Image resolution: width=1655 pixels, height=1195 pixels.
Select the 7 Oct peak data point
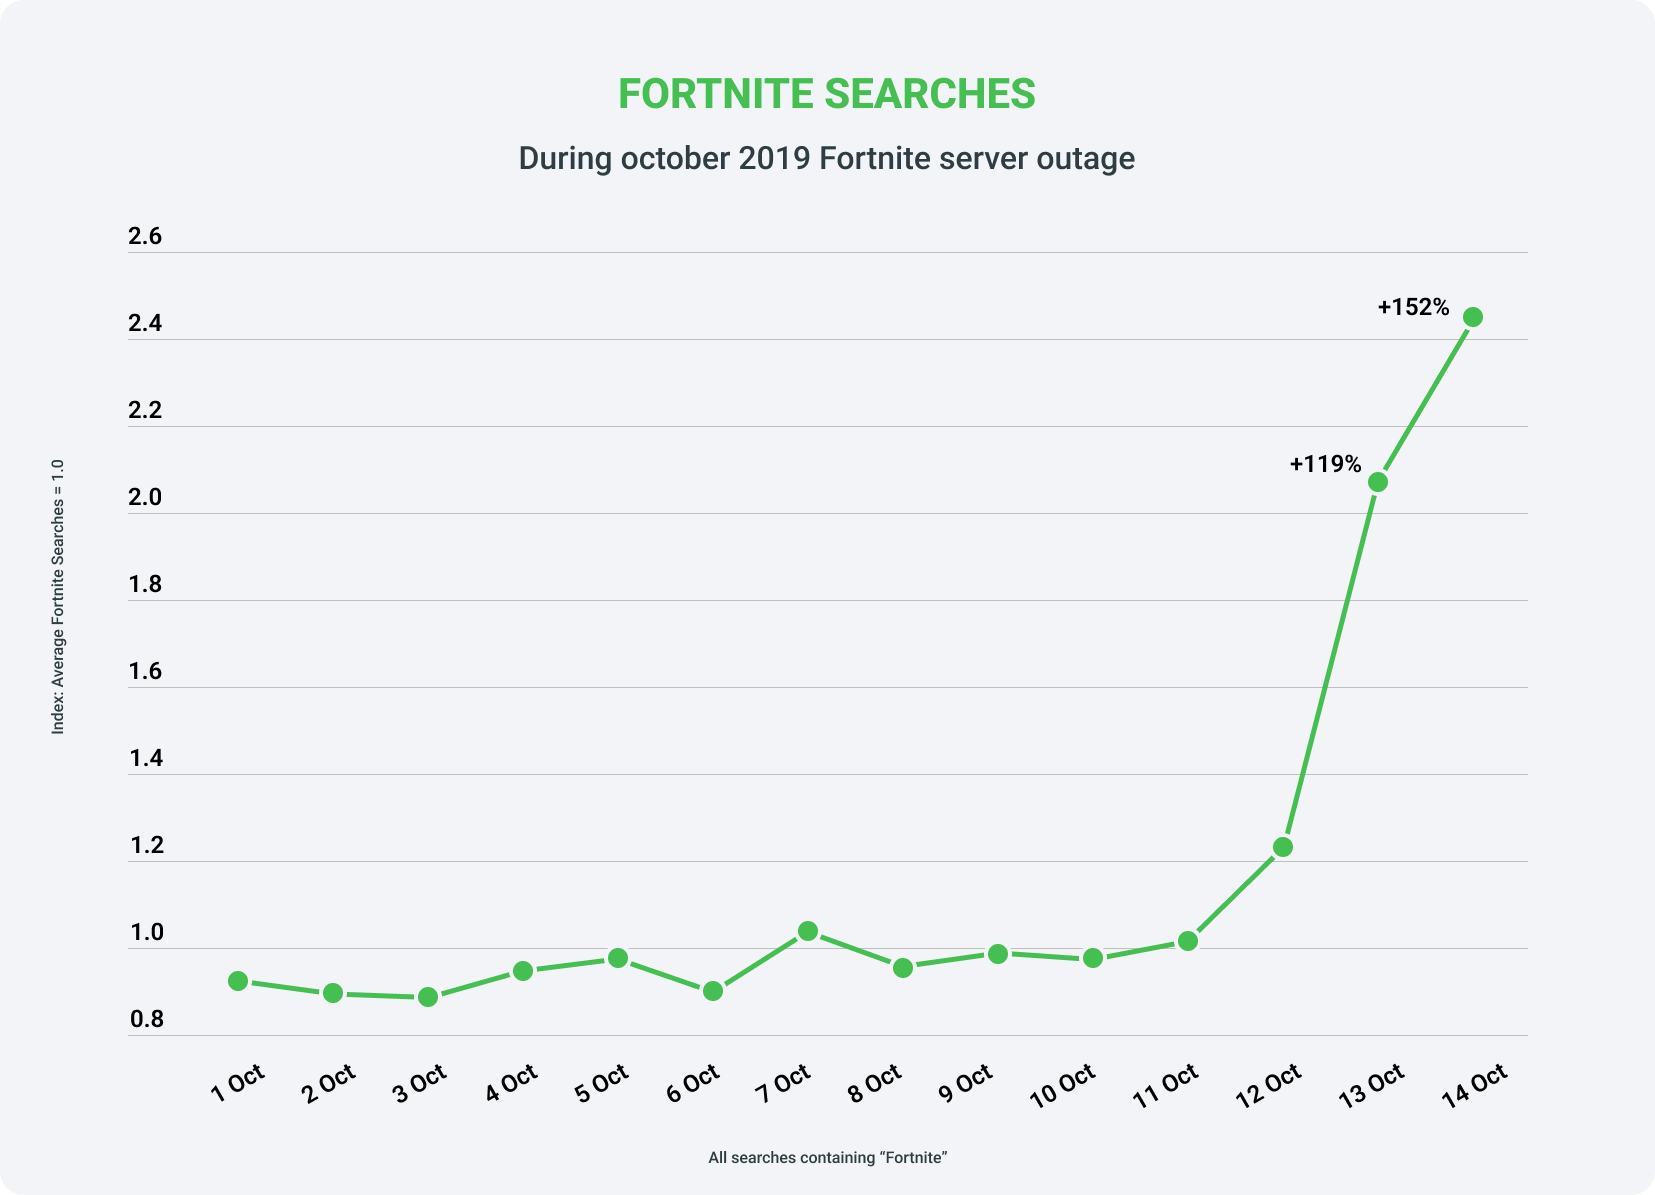tap(808, 931)
